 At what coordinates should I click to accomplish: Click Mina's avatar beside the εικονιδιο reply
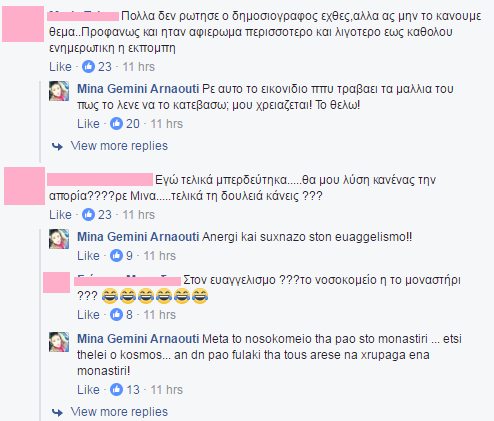point(59,91)
